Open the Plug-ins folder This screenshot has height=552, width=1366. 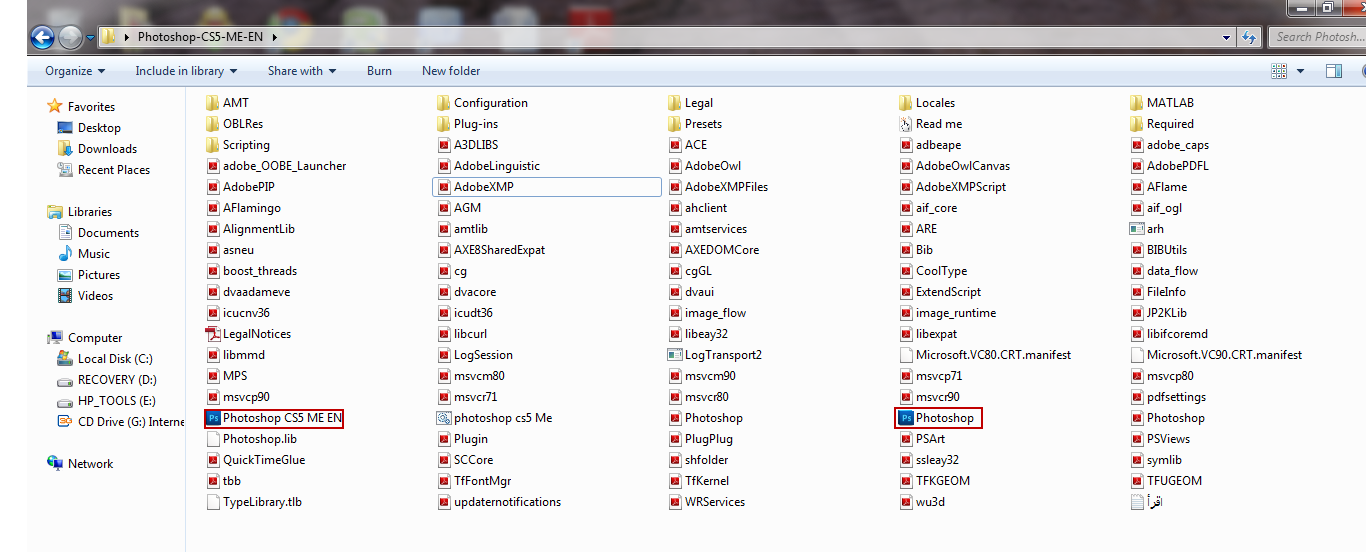point(467,124)
